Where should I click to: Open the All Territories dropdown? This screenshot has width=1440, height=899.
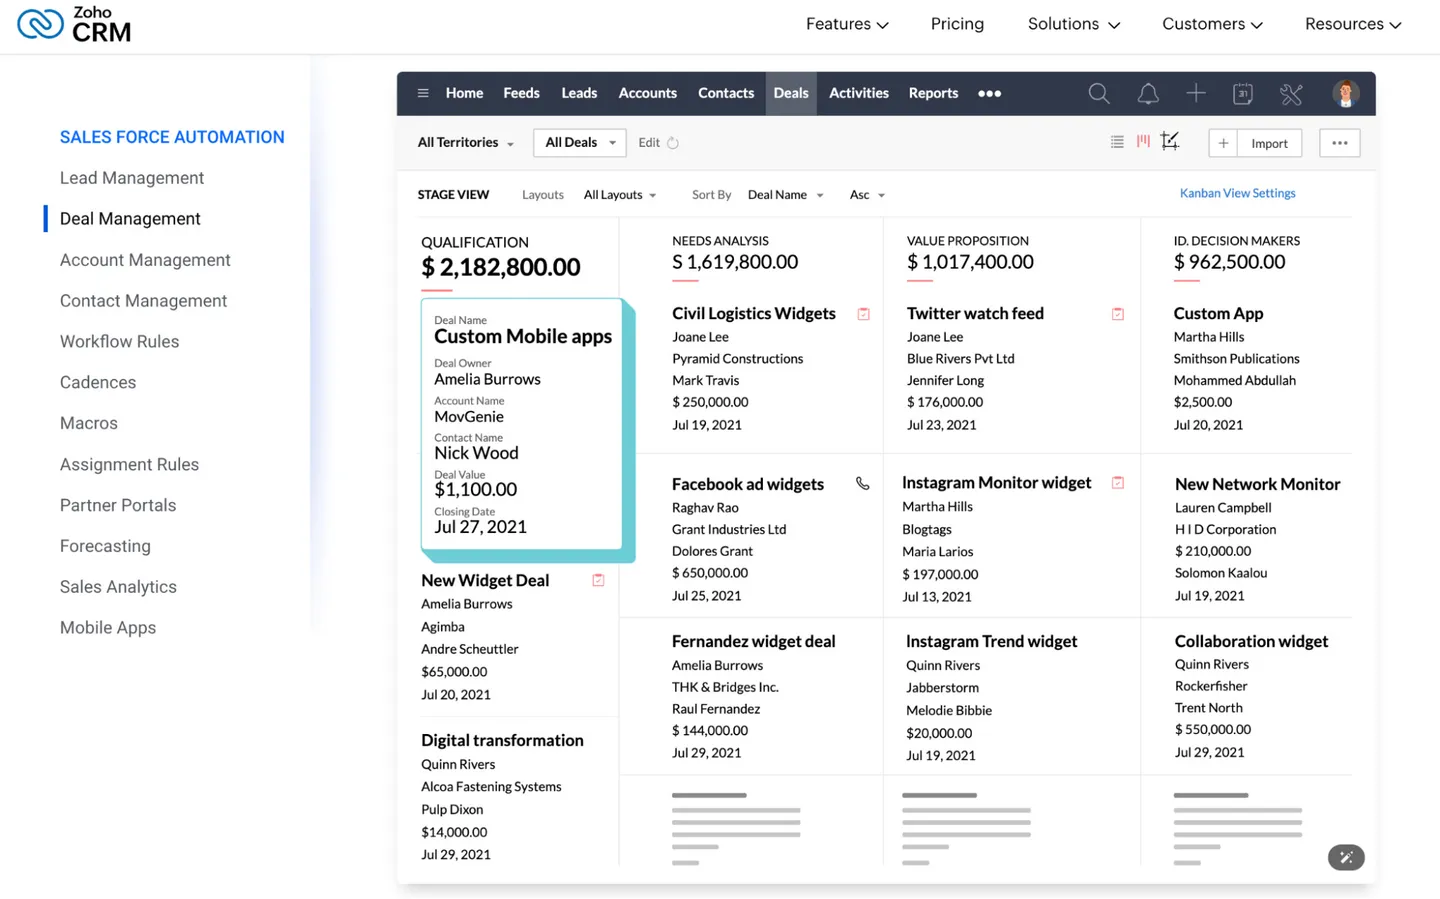tap(466, 143)
